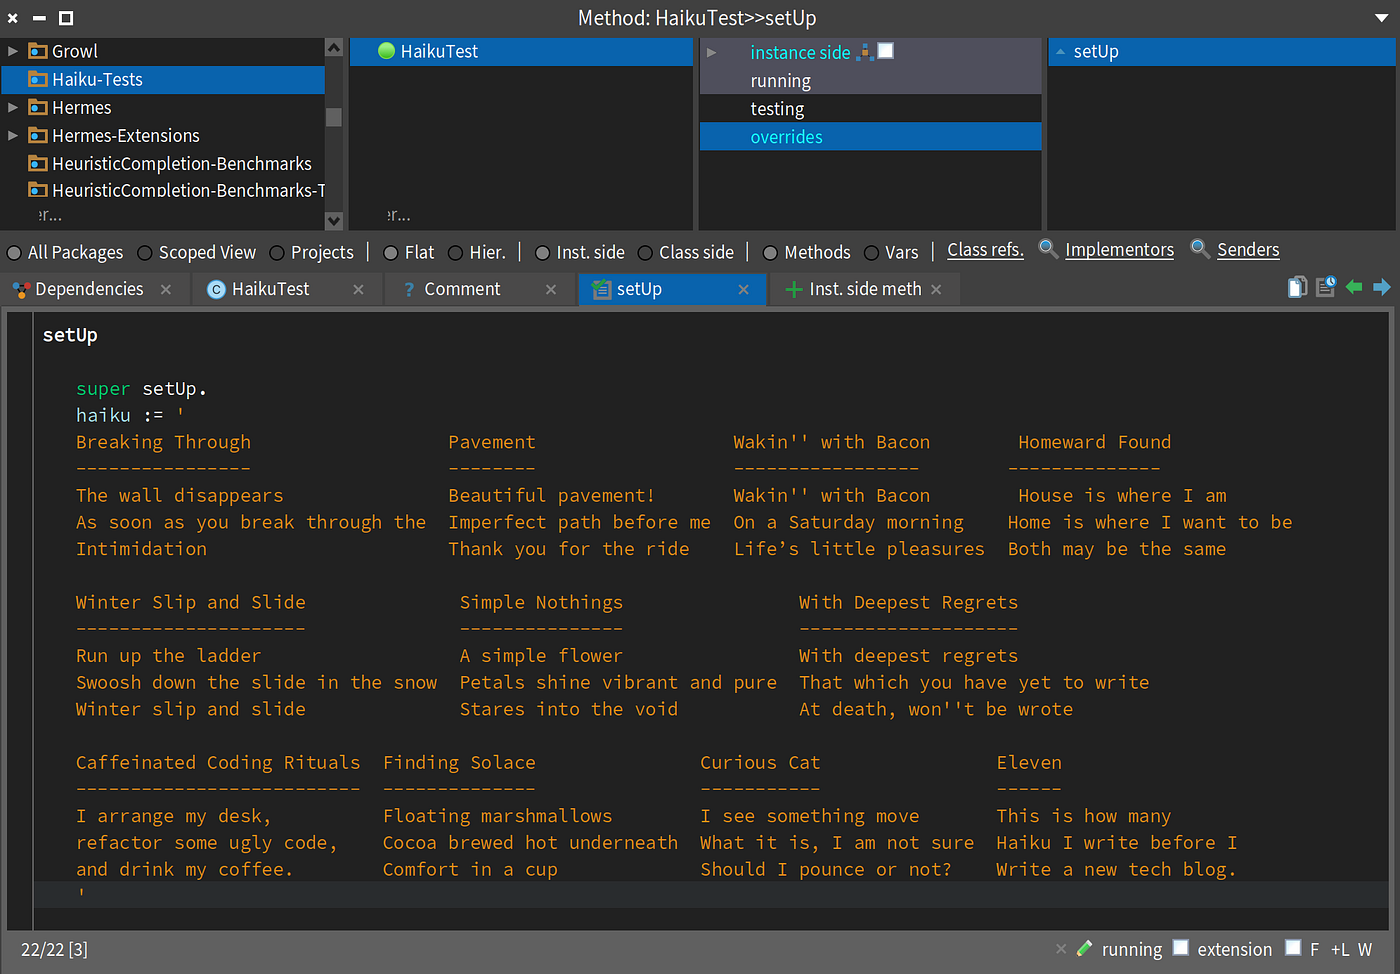Screen dimensions: 1400x974
Task: Click the grey X icon in status bar
Action: (1061, 948)
